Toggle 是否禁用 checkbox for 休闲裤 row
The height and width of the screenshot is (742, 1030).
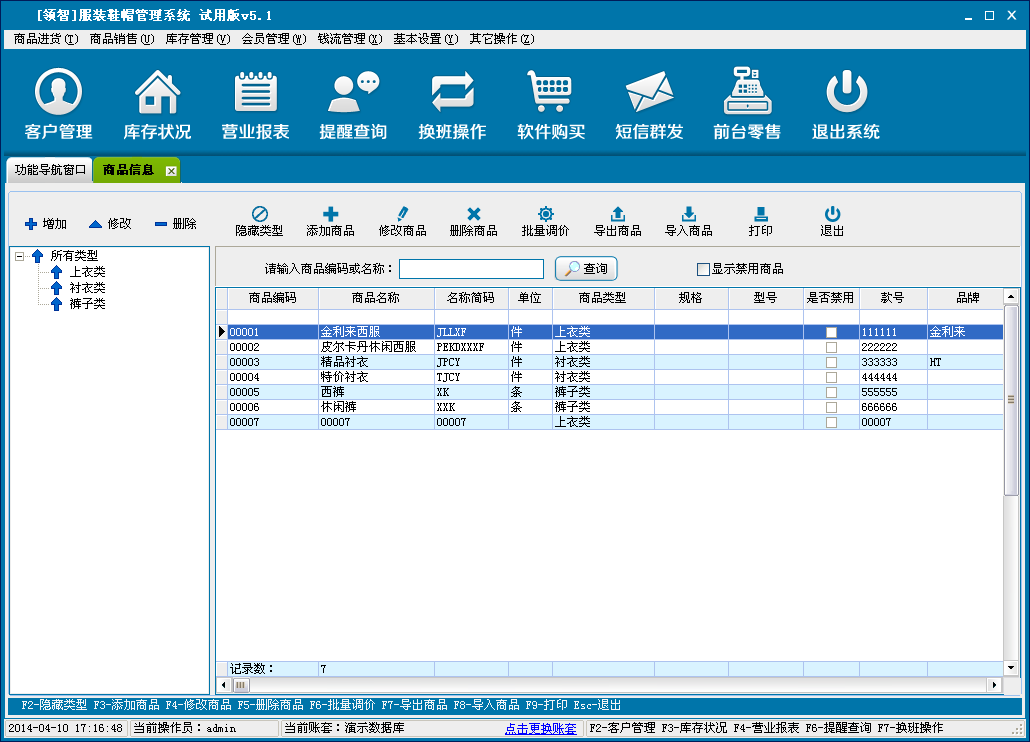pyautogui.click(x=831, y=407)
